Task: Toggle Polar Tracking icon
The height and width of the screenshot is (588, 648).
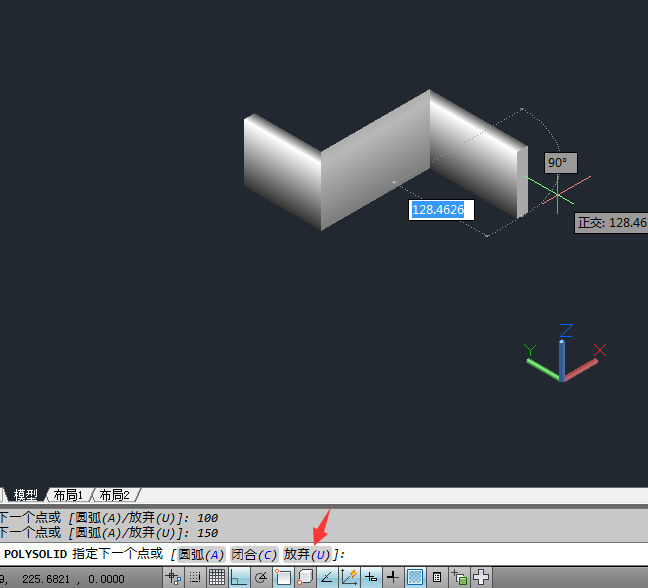Action: (261, 577)
